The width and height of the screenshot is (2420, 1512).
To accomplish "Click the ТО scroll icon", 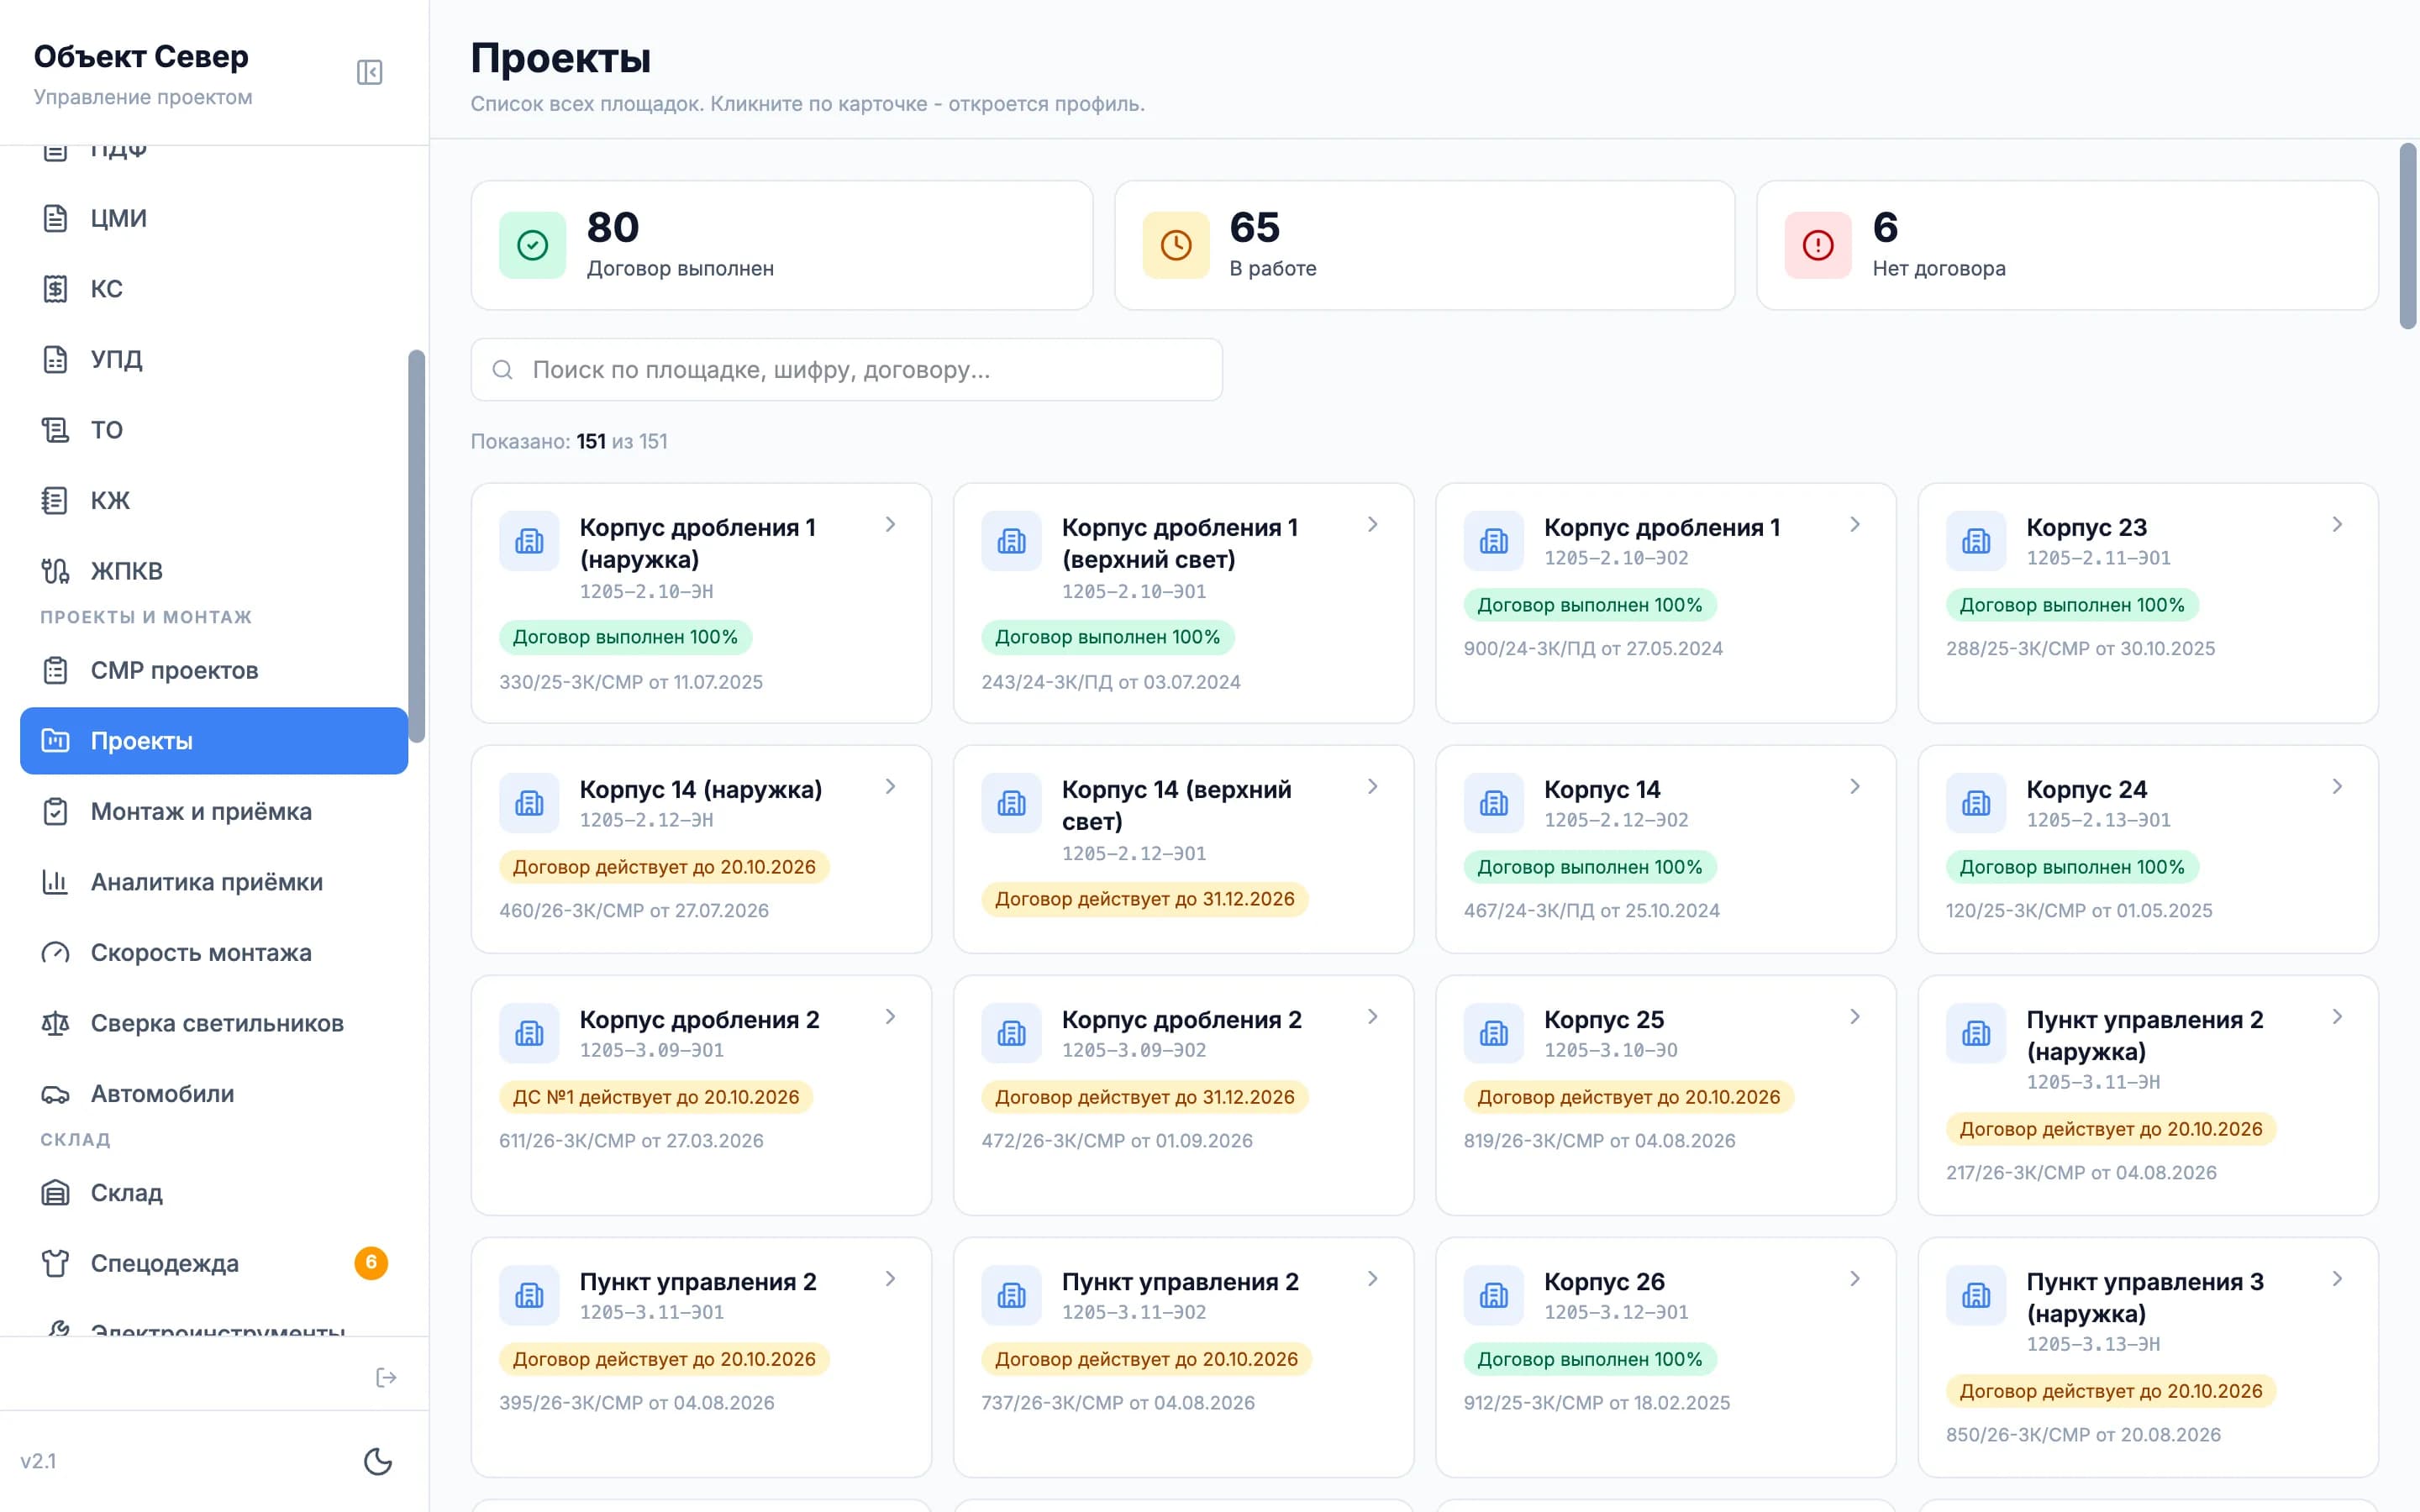I will tap(55, 430).
